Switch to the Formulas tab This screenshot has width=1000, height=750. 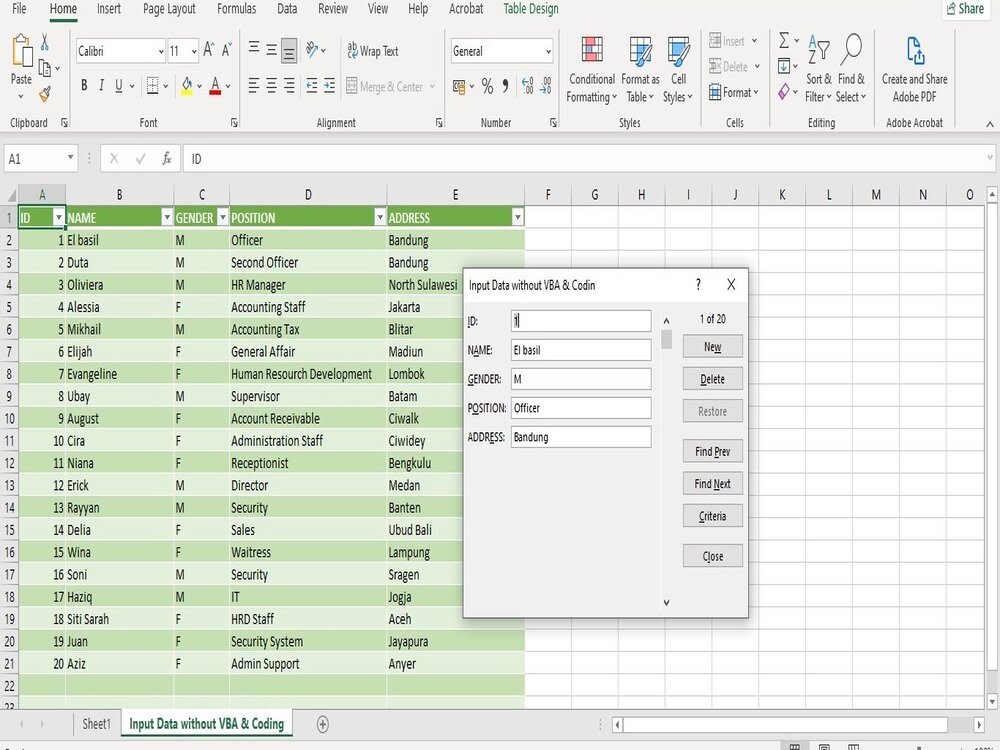[x=237, y=9]
